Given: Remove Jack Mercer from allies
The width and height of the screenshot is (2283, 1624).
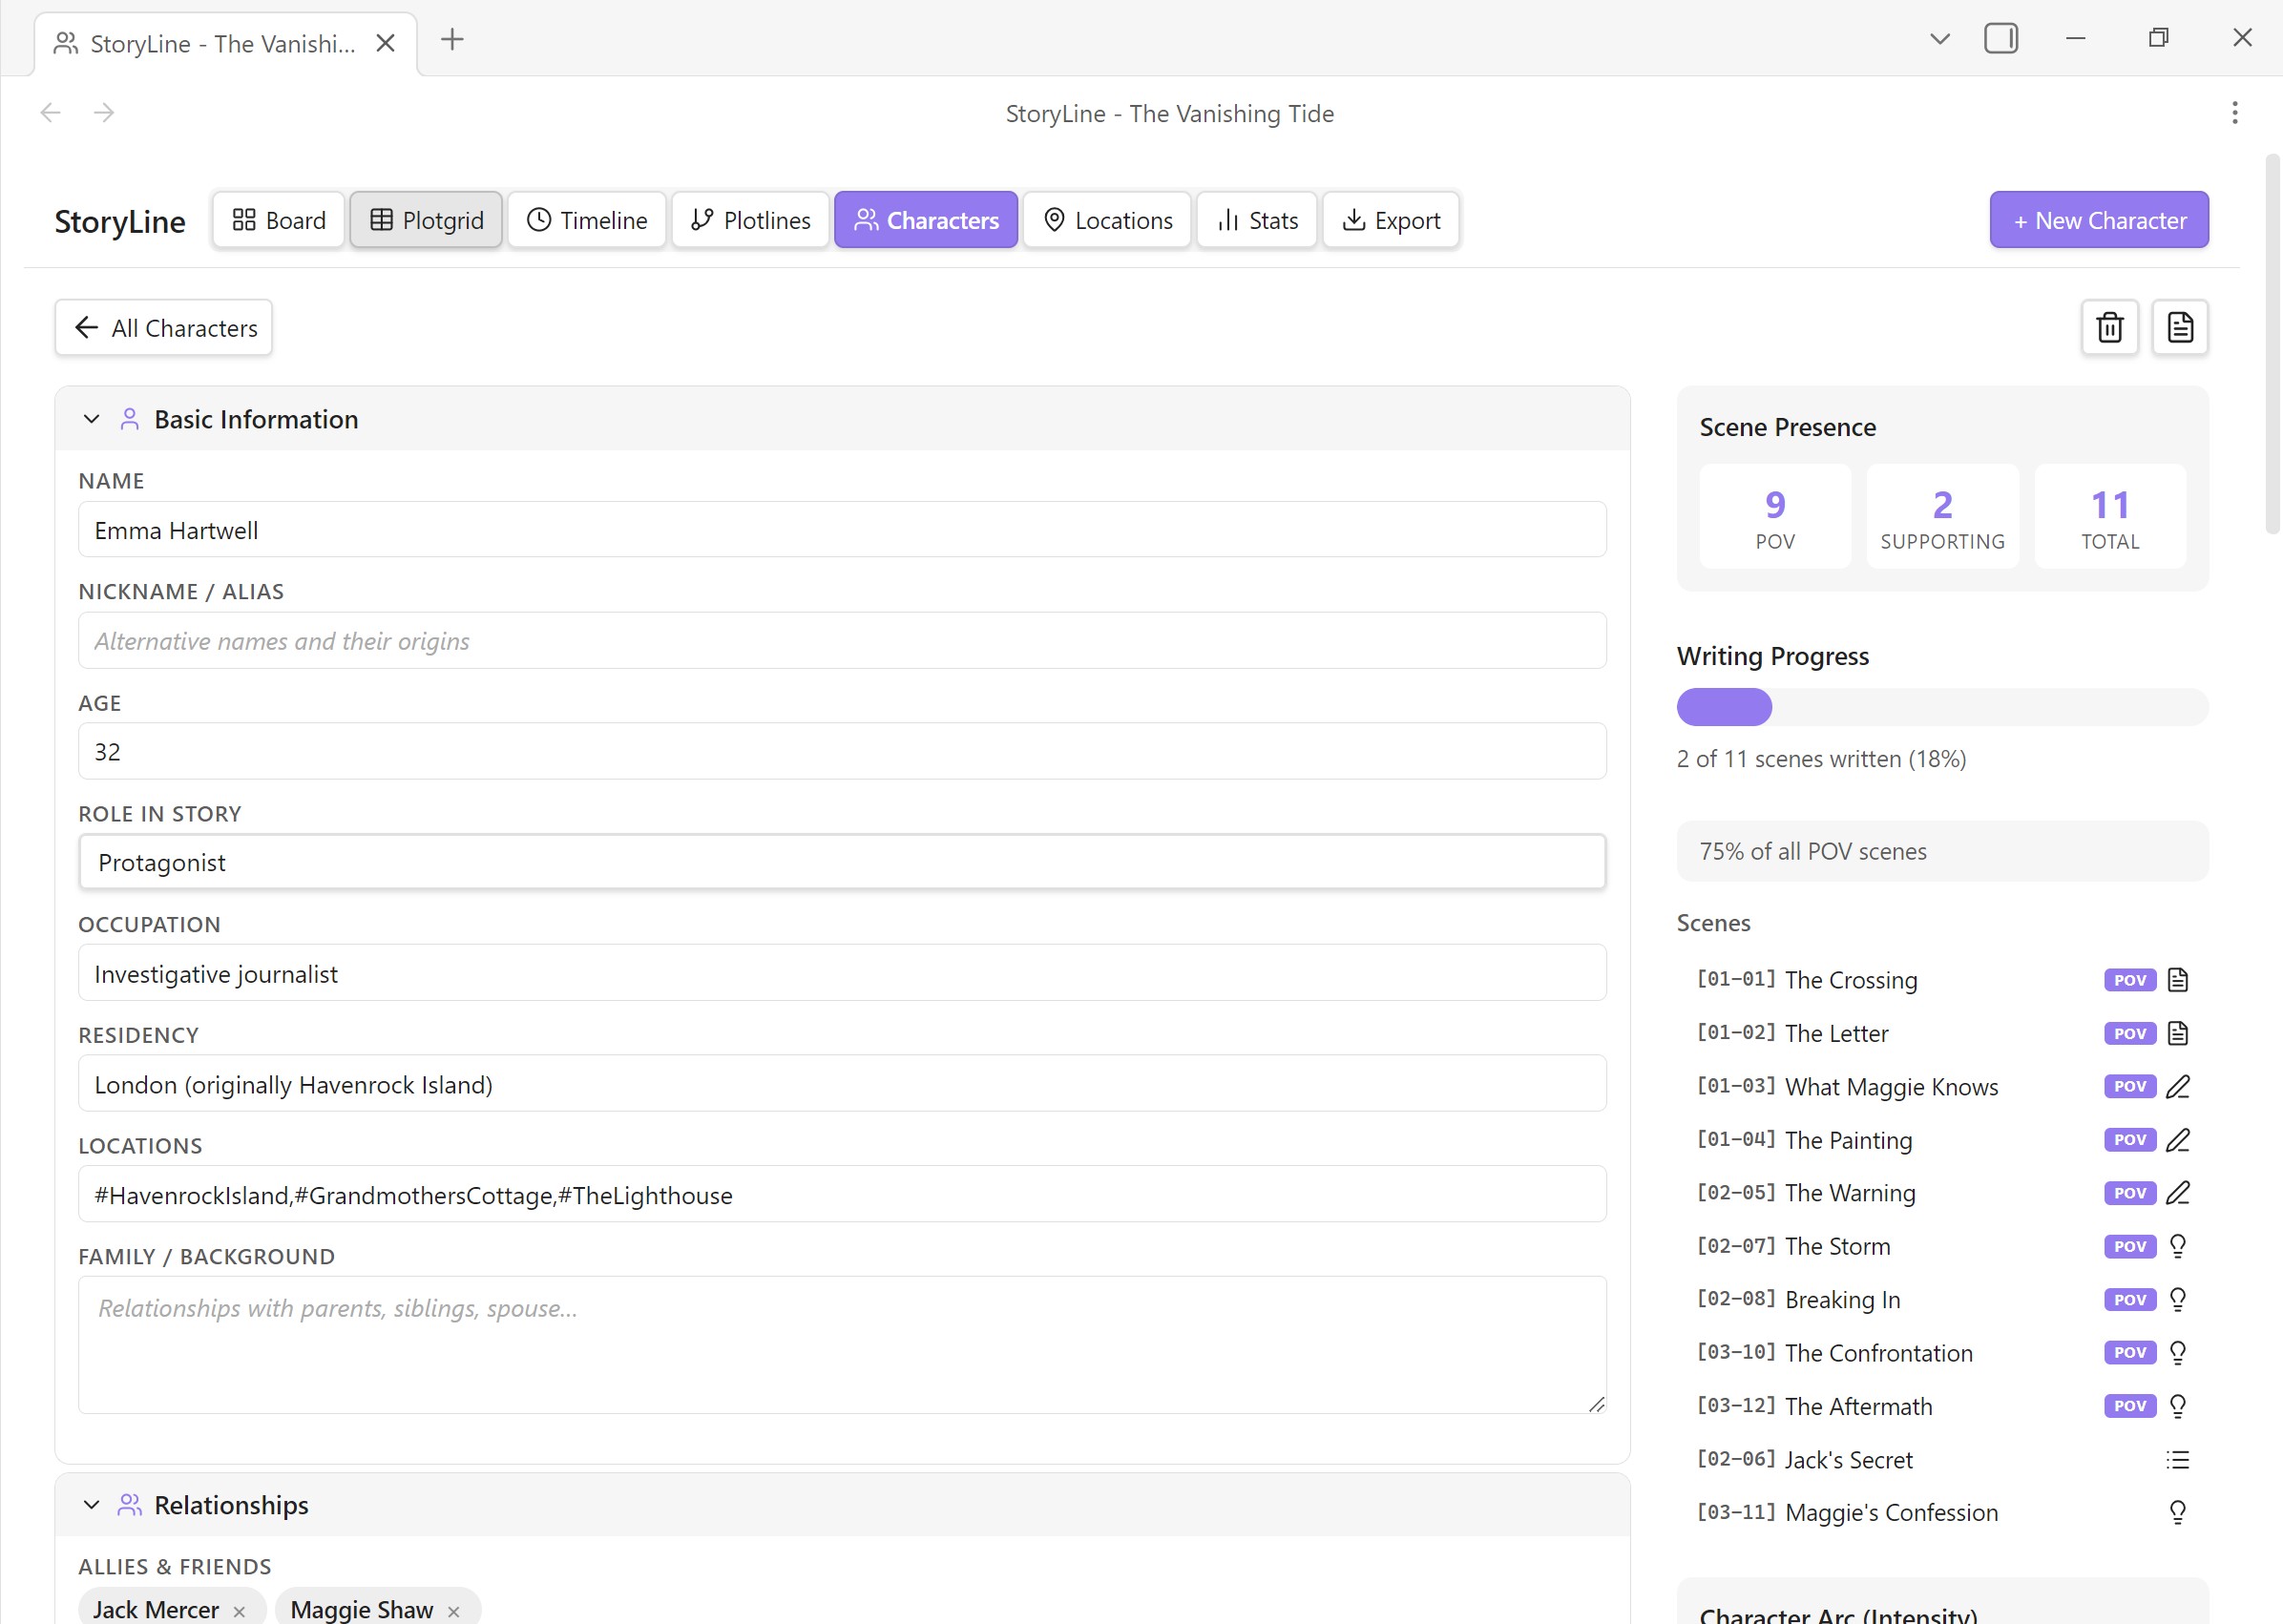Looking at the screenshot, I should (x=239, y=1611).
